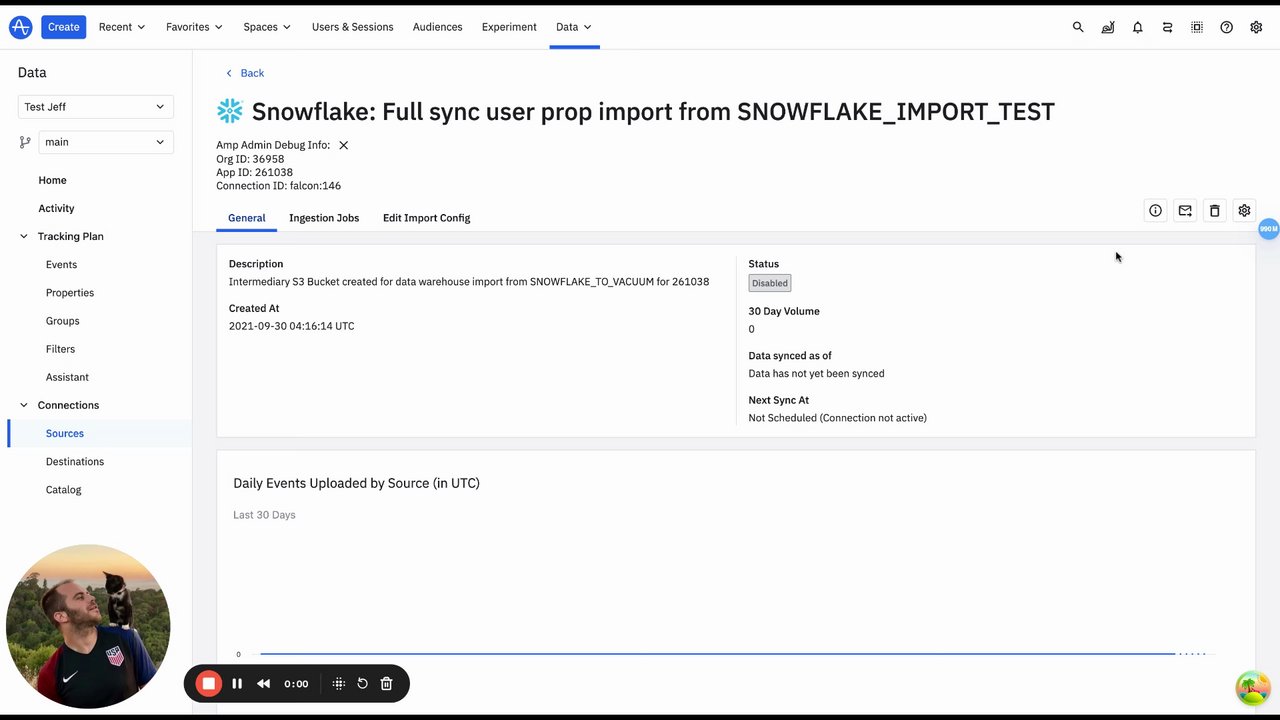Collapse the Tracking Plan section
The image size is (1280, 720).
[24, 237]
